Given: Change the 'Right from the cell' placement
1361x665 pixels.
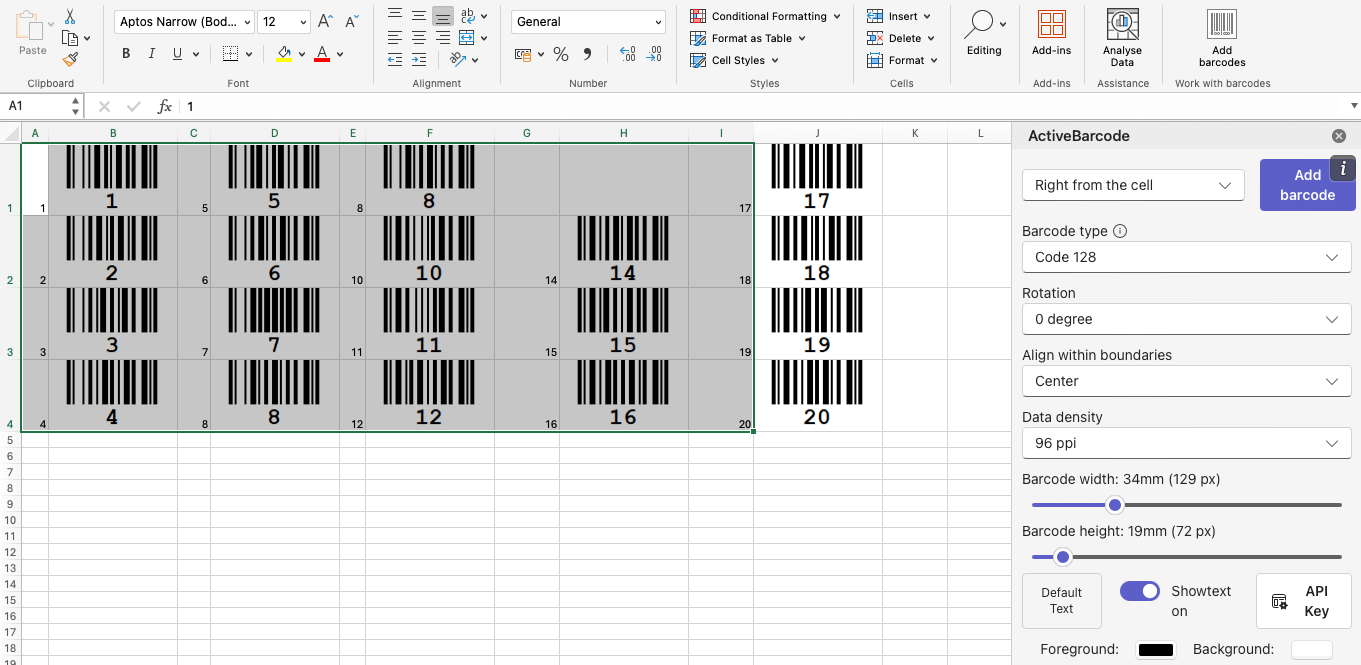Looking at the screenshot, I should (x=1133, y=185).
